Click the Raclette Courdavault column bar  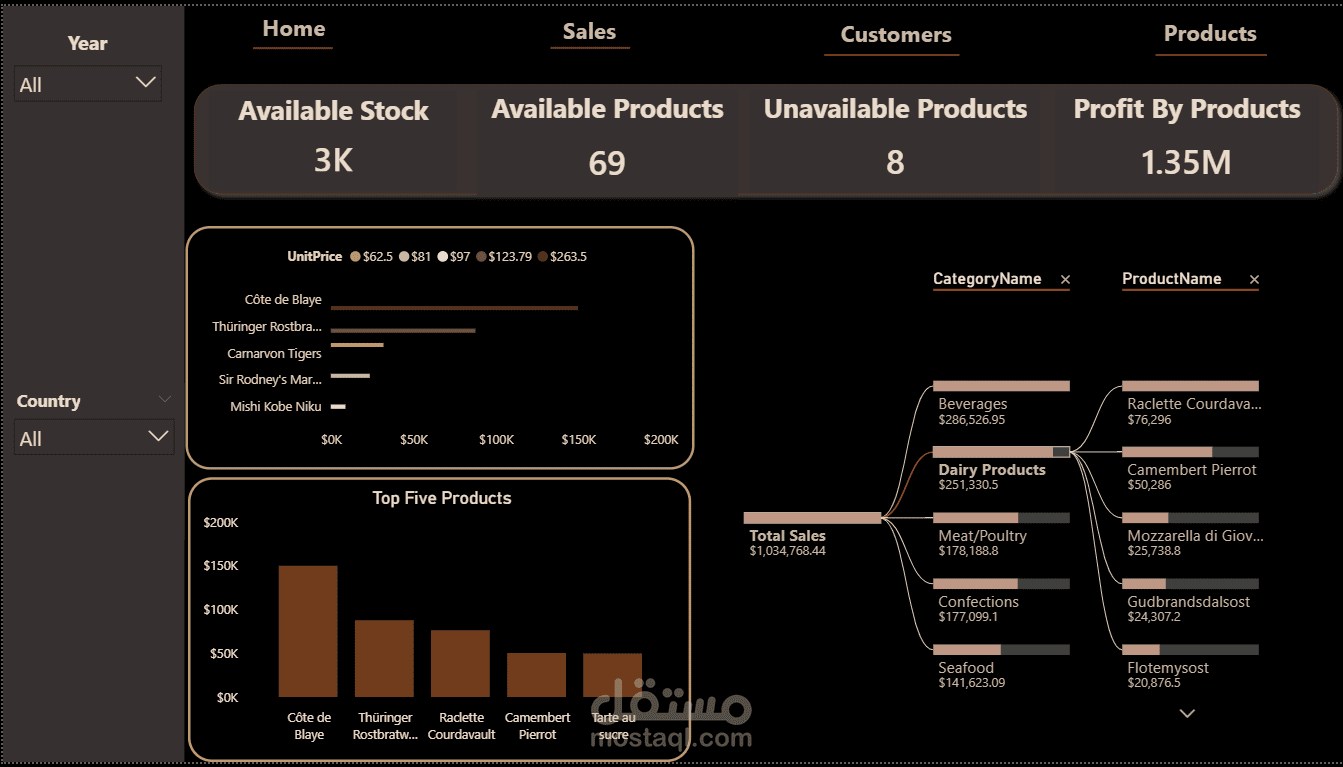coord(460,663)
